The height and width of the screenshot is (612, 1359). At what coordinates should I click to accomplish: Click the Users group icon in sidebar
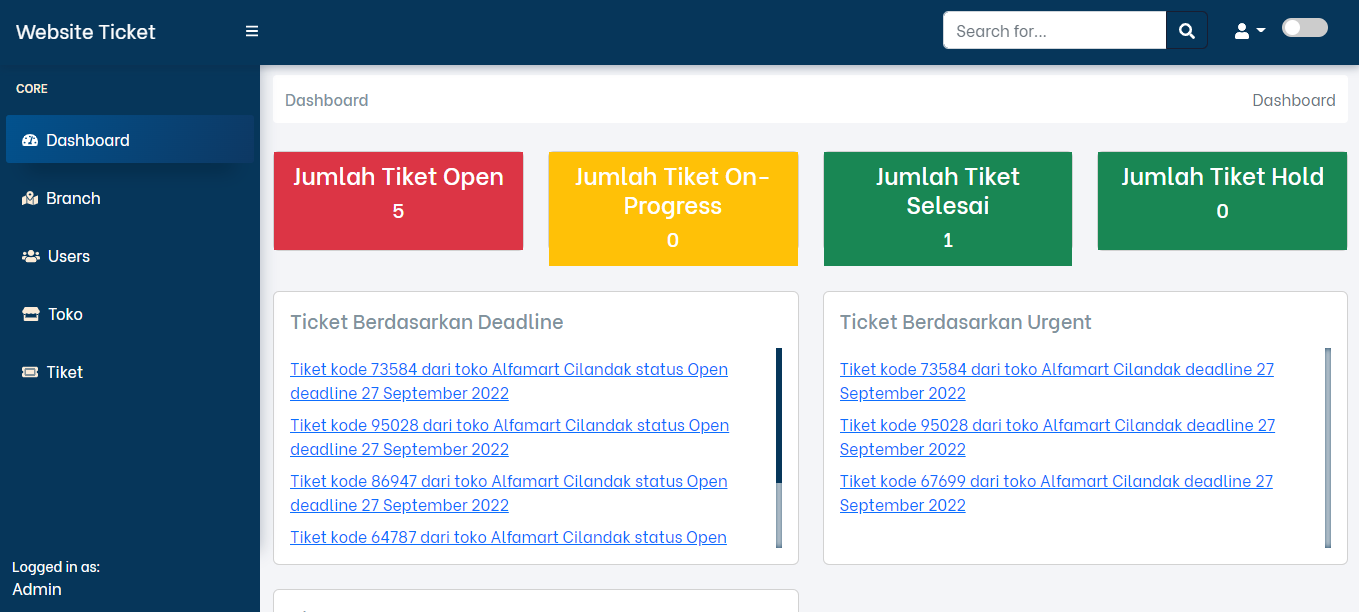pyautogui.click(x=30, y=256)
